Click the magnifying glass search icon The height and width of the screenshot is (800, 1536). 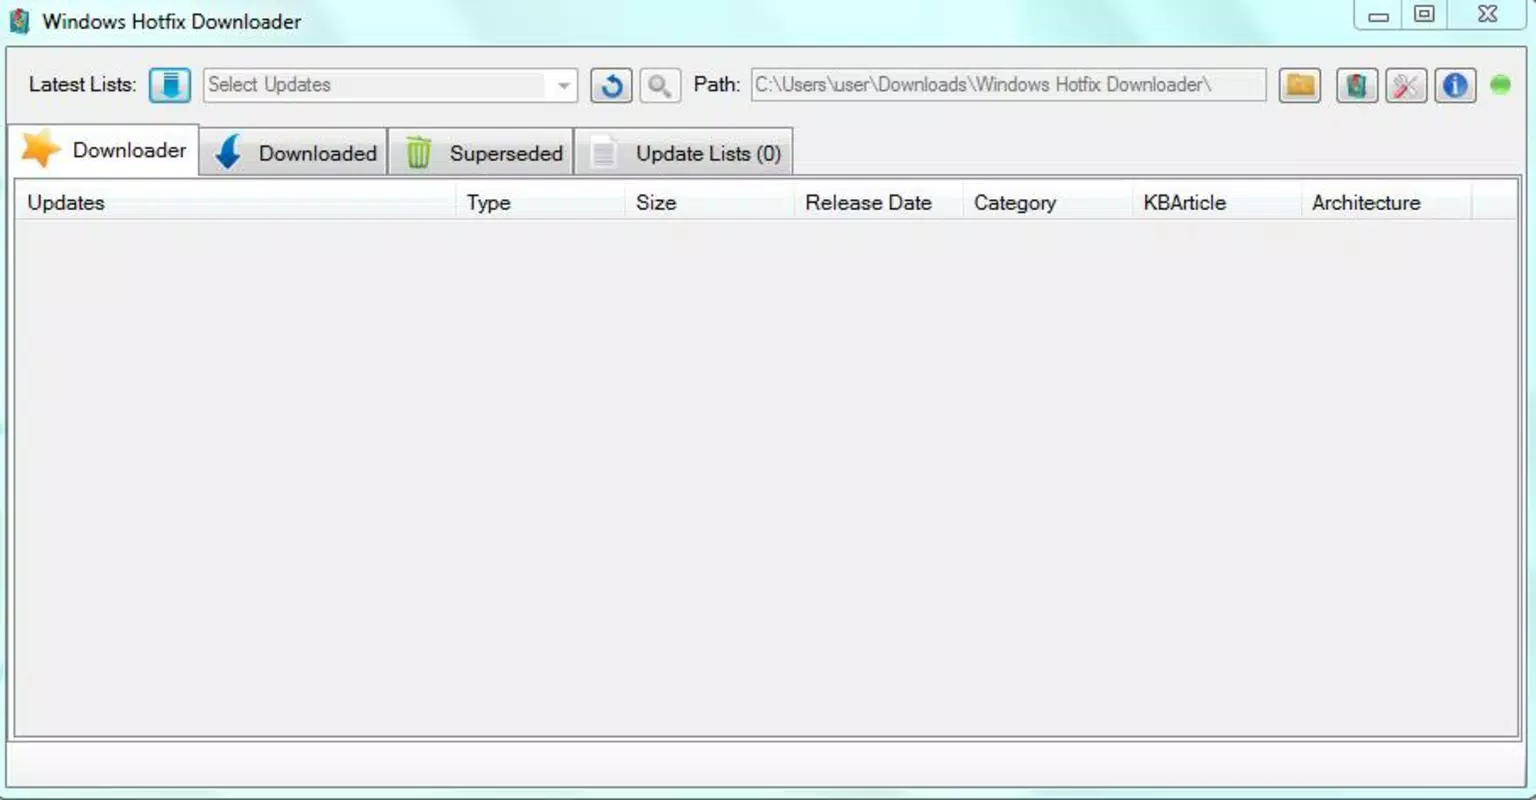pyautogui.click(x=660, y=85)
